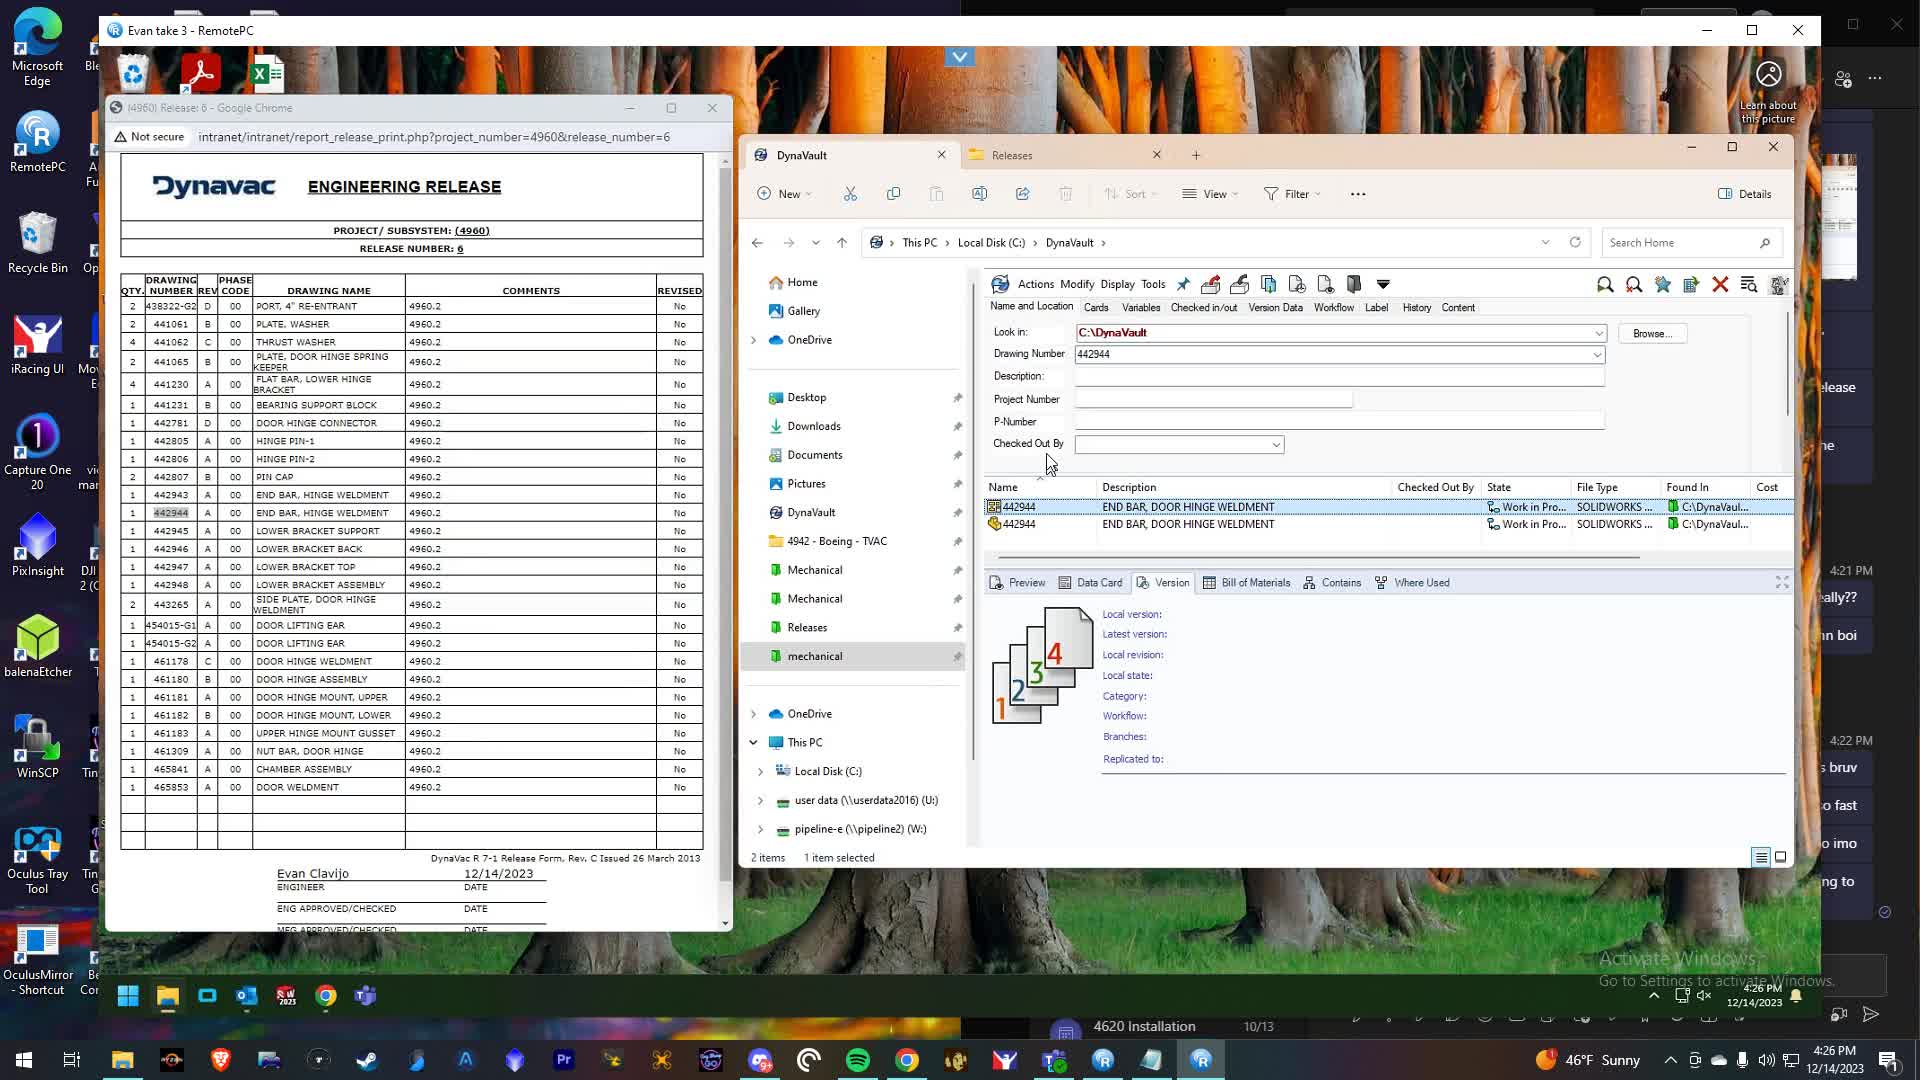Open the Checked in/out search tab
1920x1080 pixels.
point(1203,308)
